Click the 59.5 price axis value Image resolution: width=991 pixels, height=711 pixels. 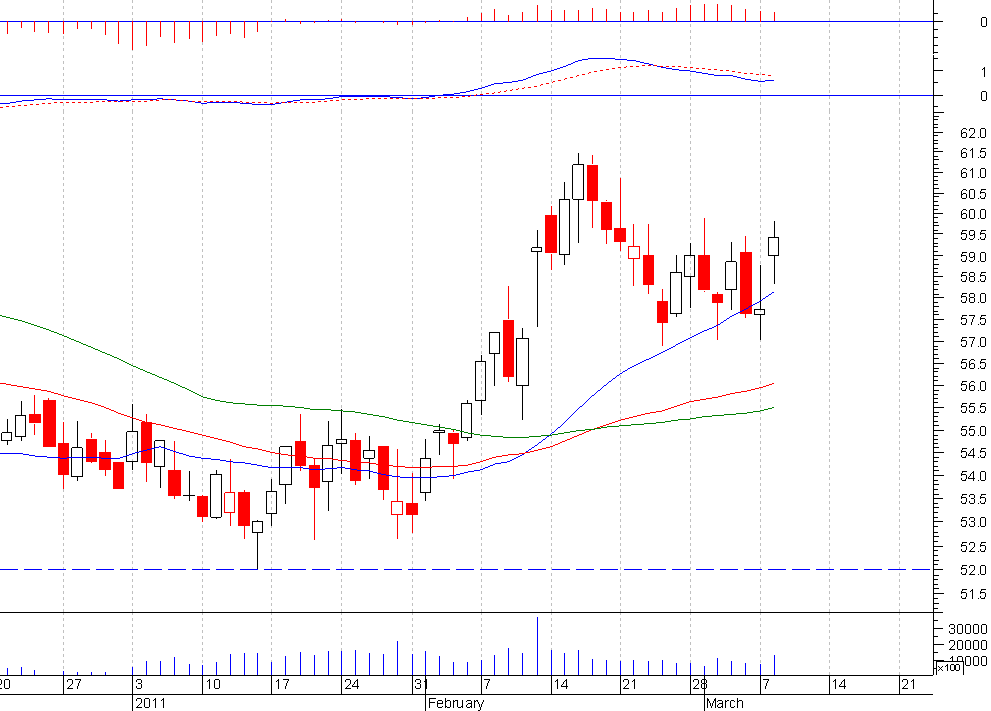[973, 235]
